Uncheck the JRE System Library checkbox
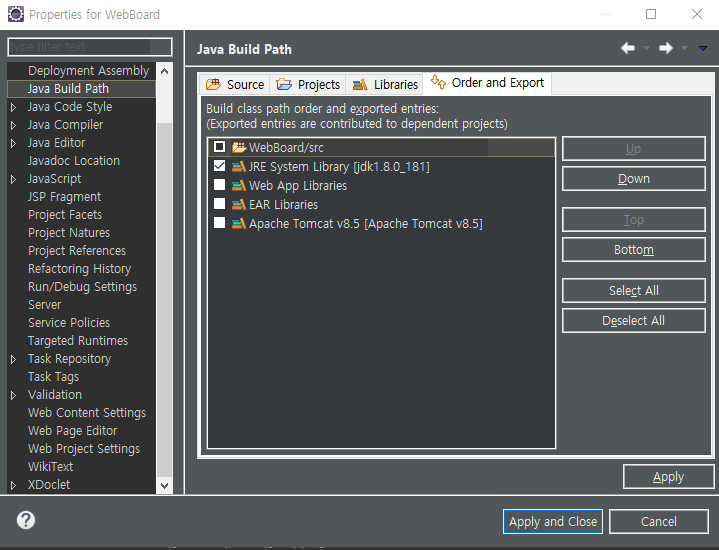This screenshot has height=550, width=719. point(220,166)
